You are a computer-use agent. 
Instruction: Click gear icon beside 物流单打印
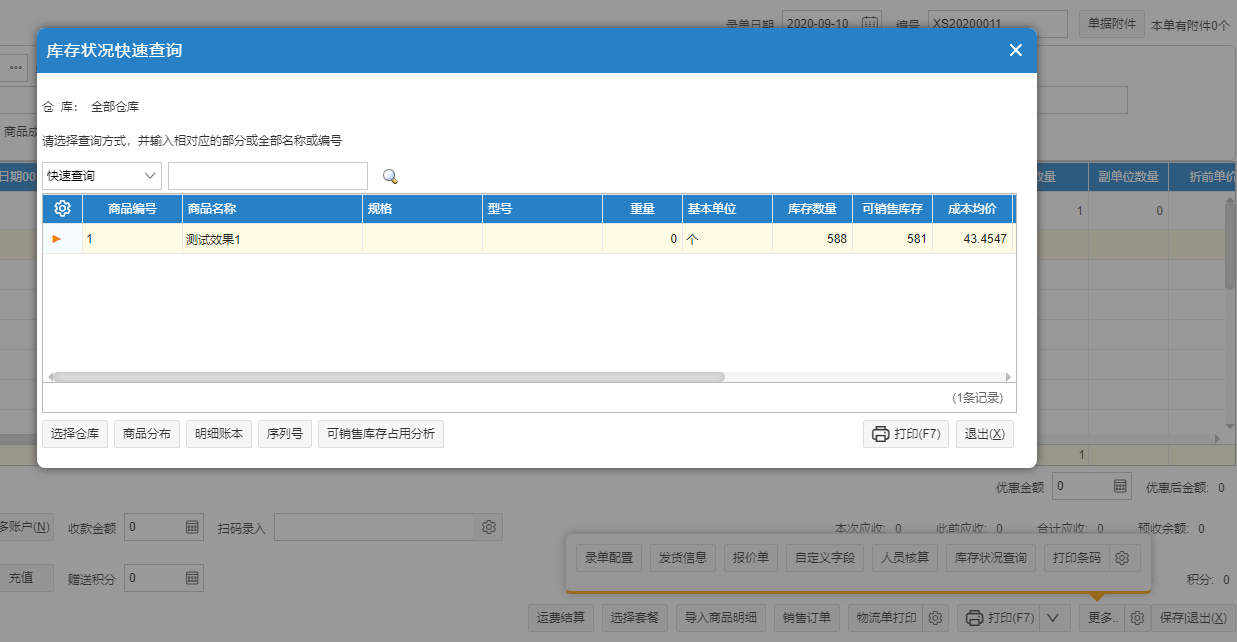click(x=936, y=618)
